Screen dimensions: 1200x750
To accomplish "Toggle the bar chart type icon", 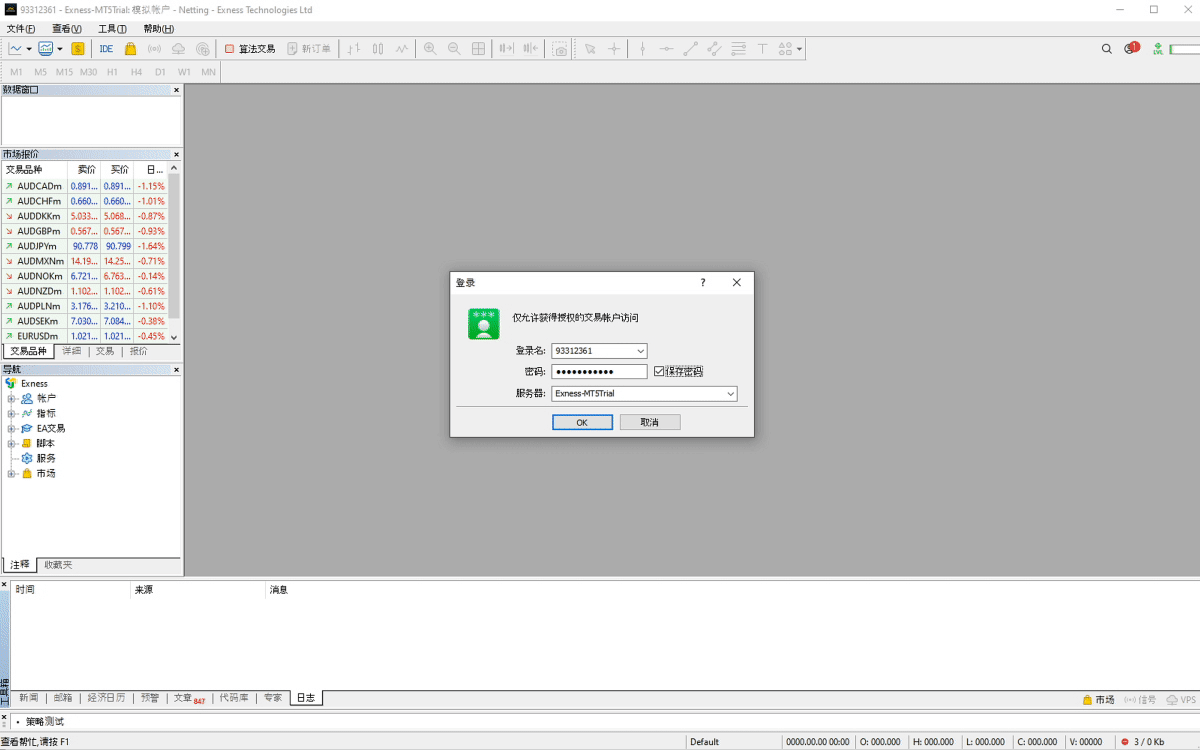I will pyautogui.click(x=354, y=48).
